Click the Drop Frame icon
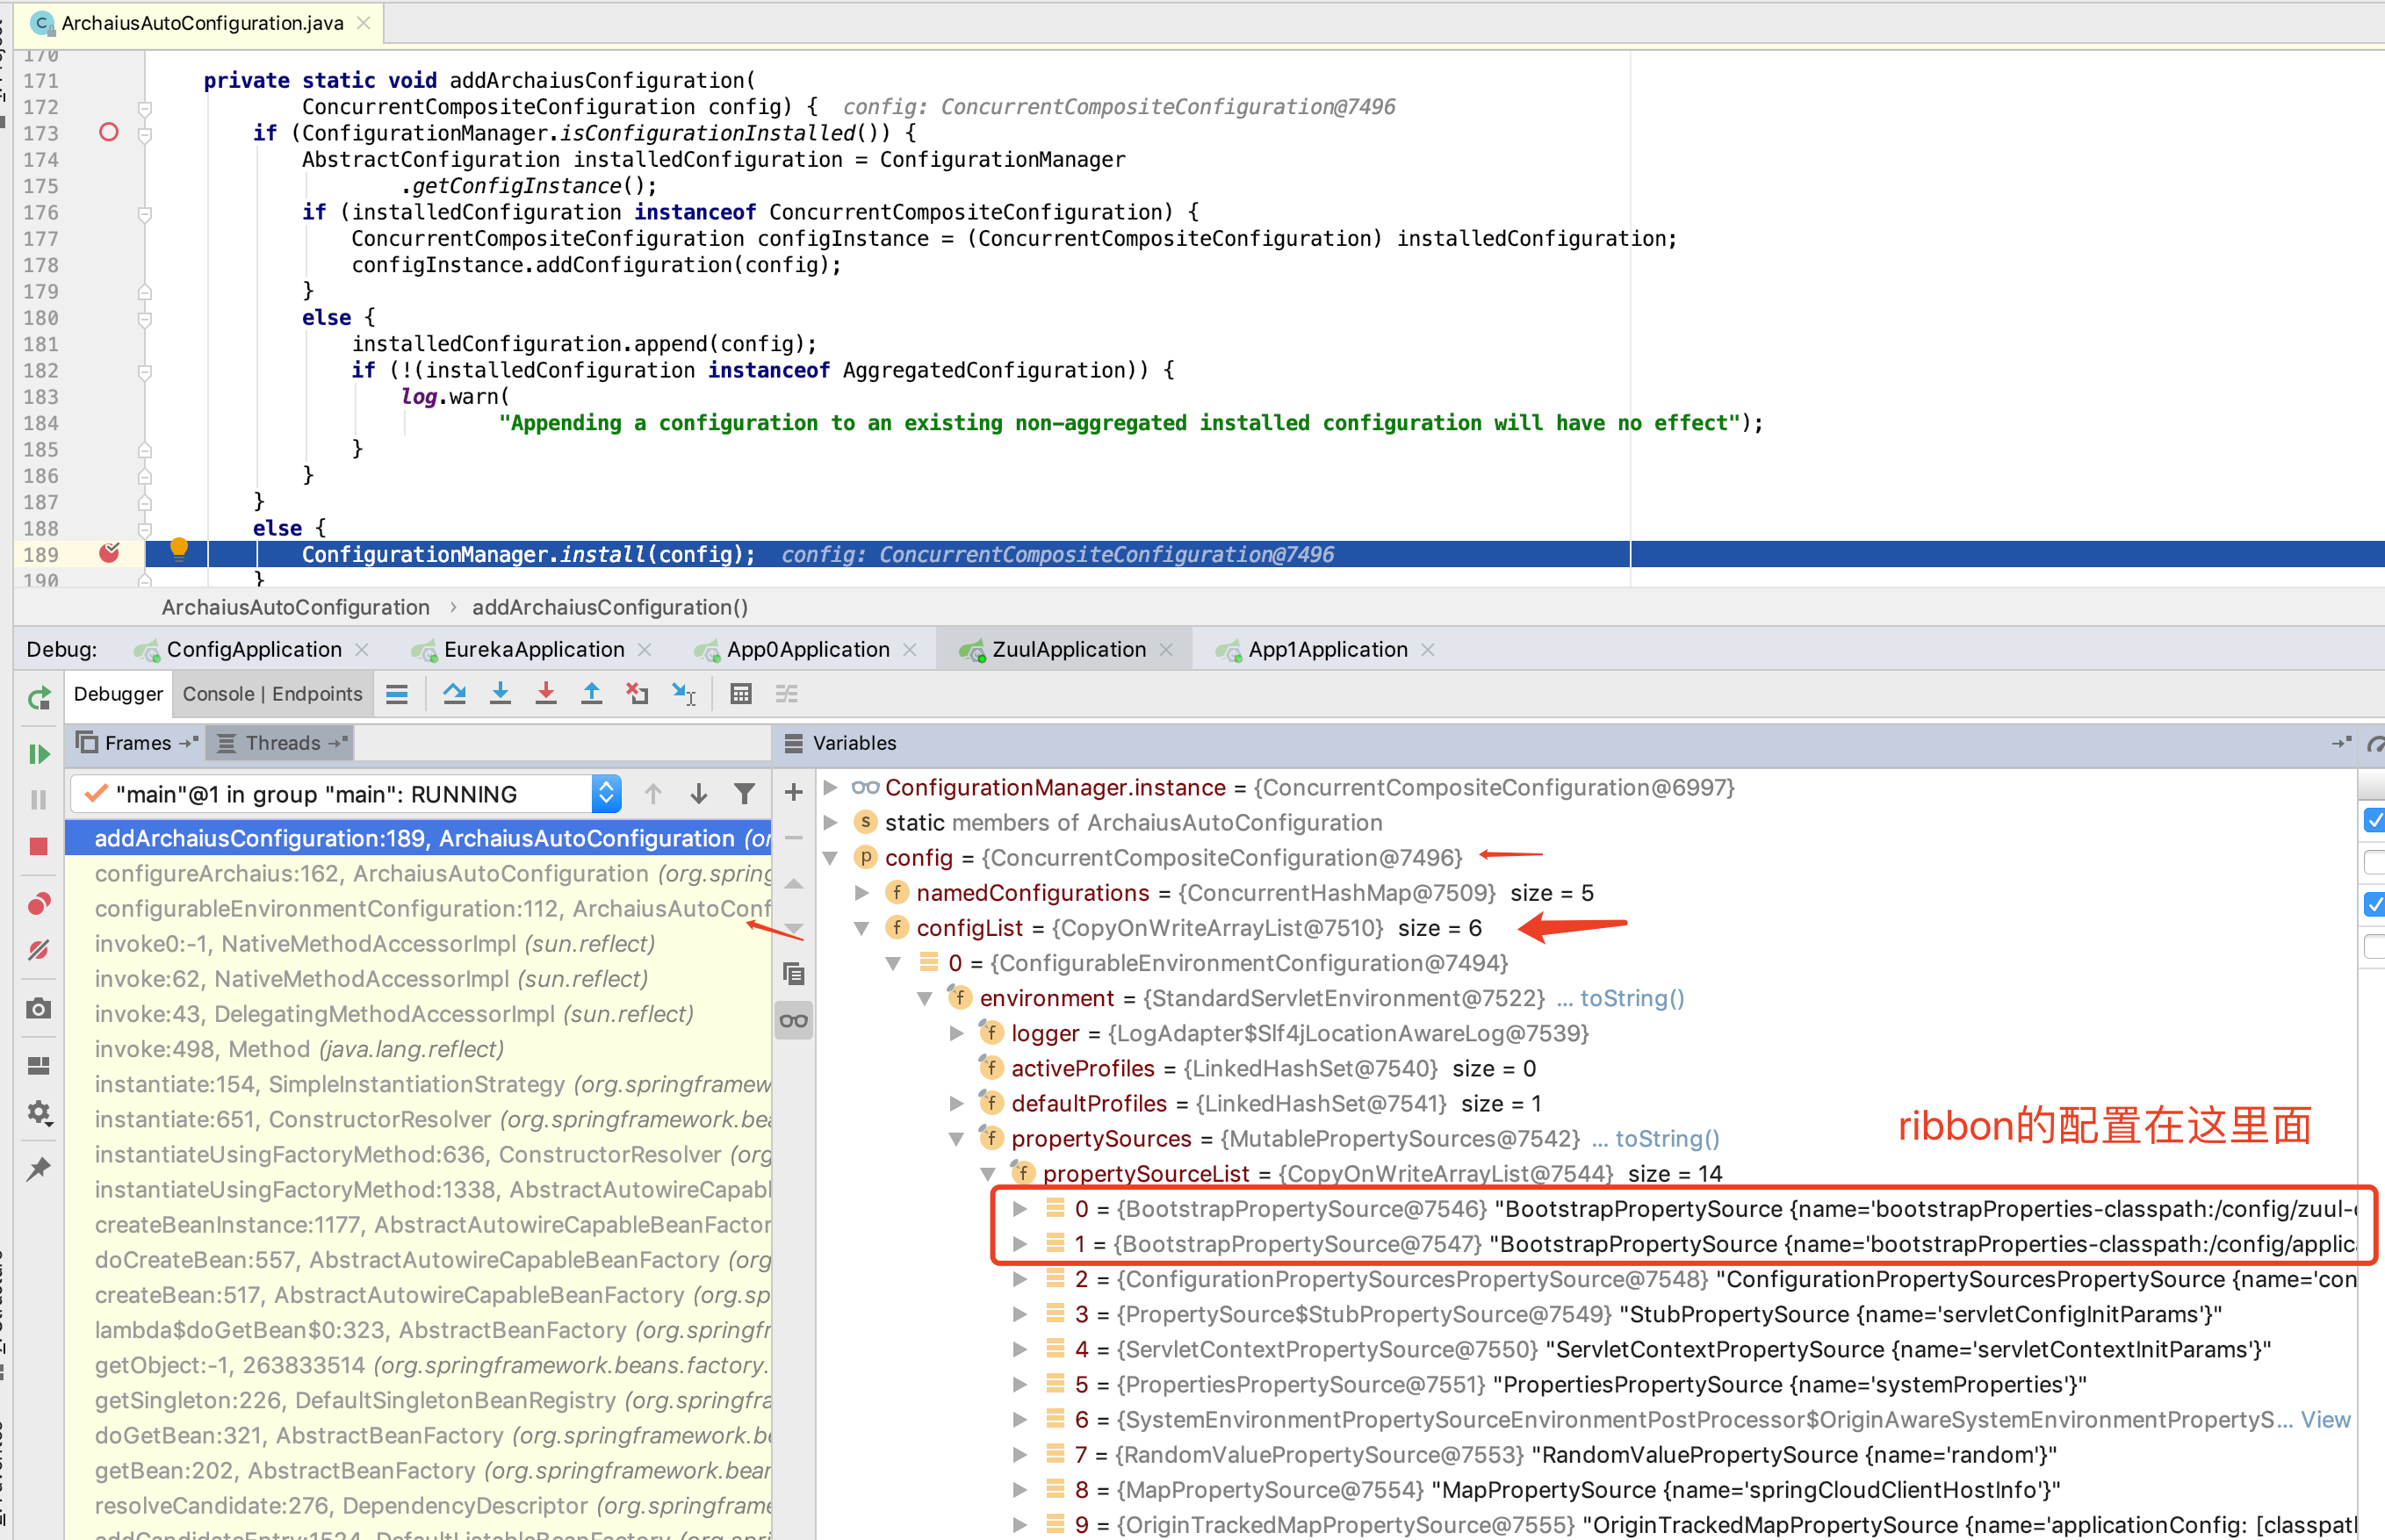The image size is (2385, 1540). click(637, 693)
